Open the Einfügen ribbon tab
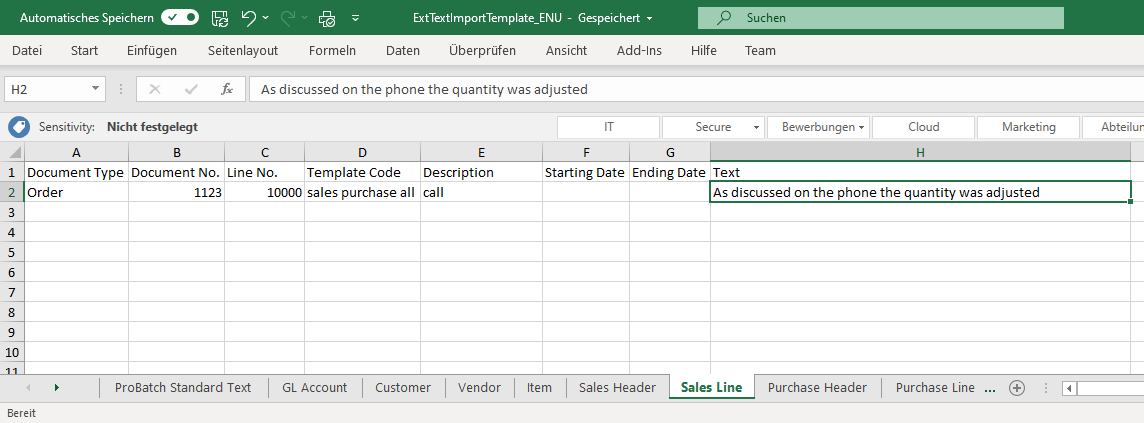This screenshot has height=423, width=1144. pos(152,50)
